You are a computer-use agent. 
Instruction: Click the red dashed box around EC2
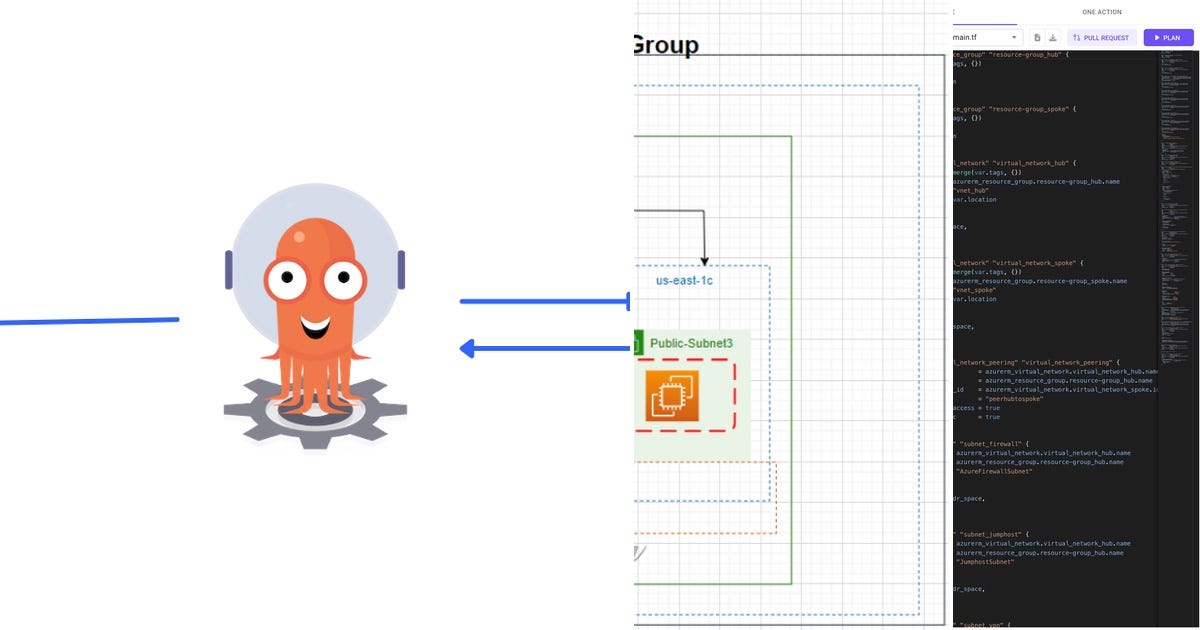tap(685, 397)
